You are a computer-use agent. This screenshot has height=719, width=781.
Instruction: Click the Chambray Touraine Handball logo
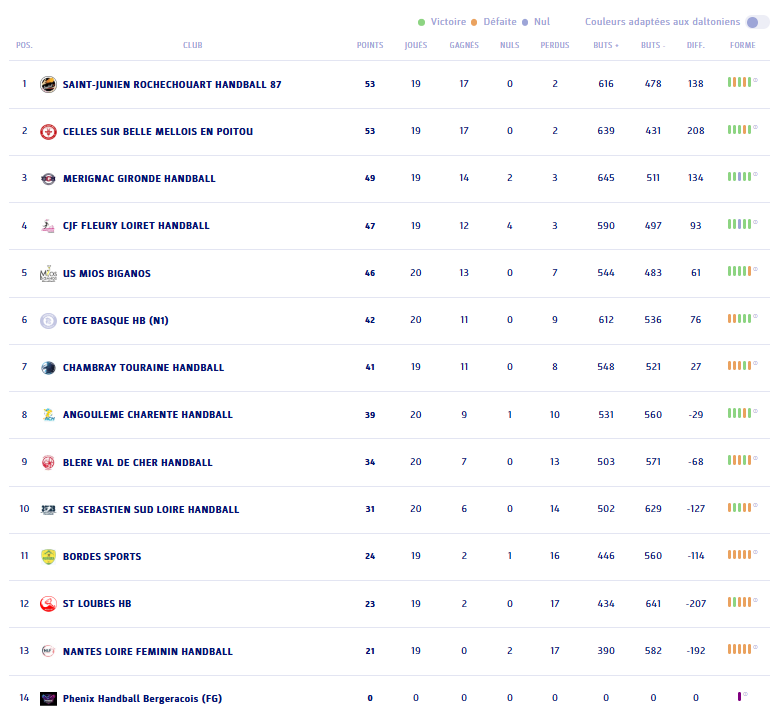click(x=48, y=368)
